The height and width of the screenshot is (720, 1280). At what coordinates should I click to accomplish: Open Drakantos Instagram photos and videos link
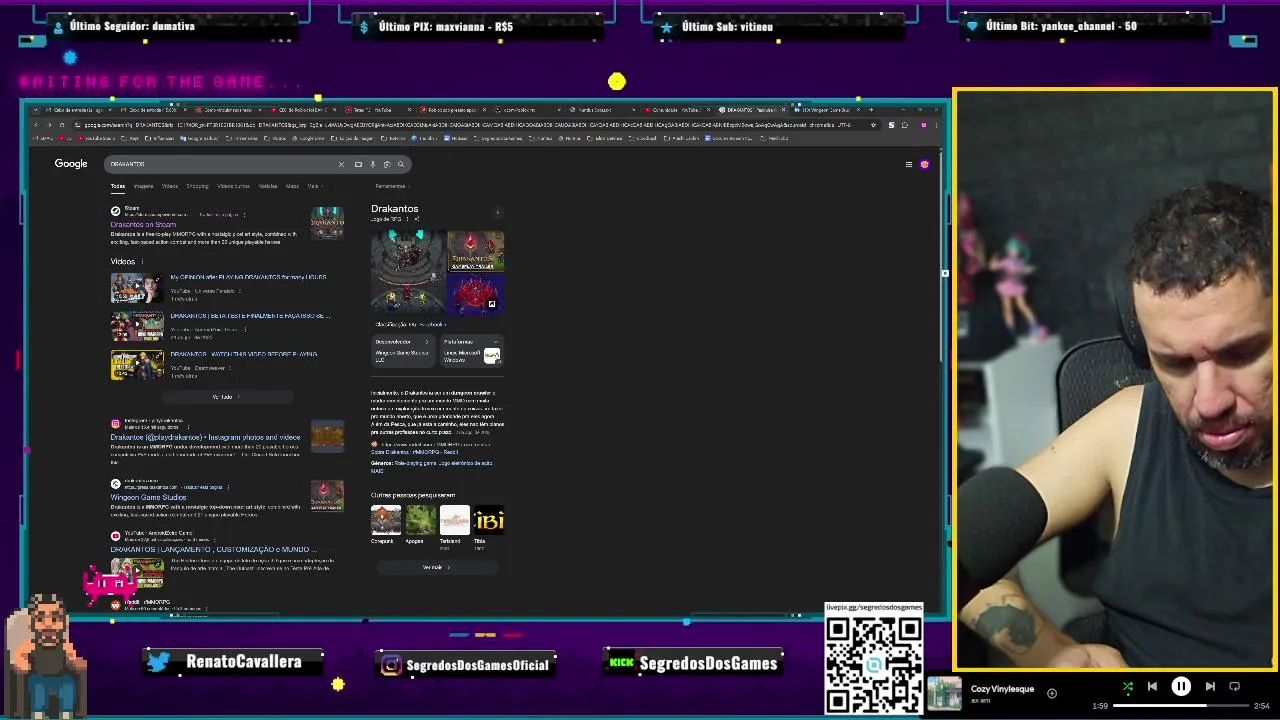click(205, 438)
